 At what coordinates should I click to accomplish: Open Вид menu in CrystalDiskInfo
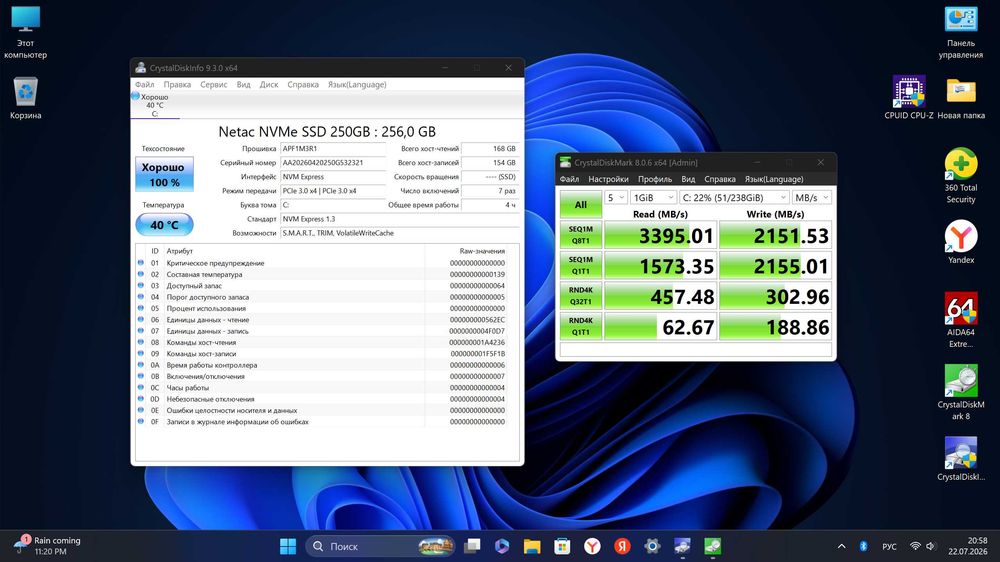pyautogui.click(x=243, y=84)
